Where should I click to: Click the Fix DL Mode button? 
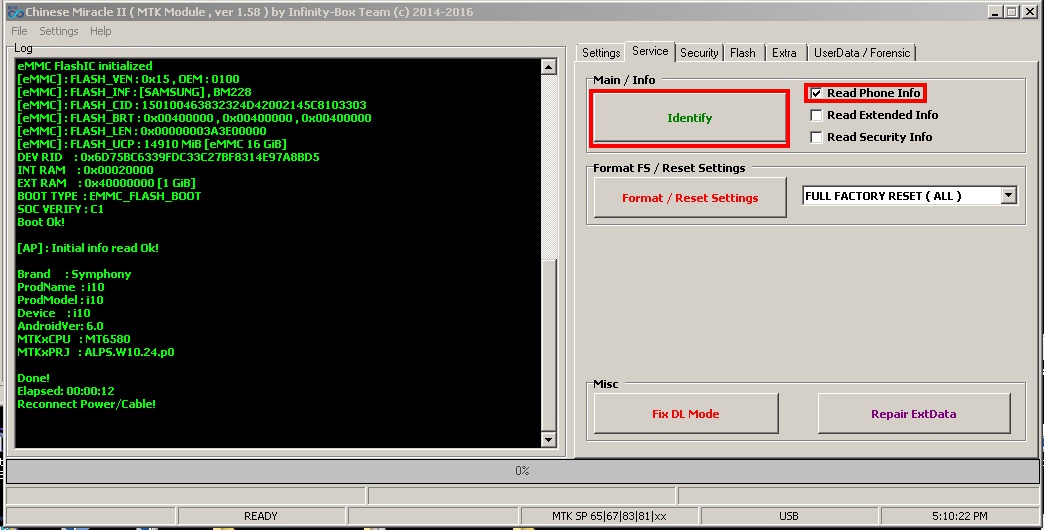pos(686,413)
